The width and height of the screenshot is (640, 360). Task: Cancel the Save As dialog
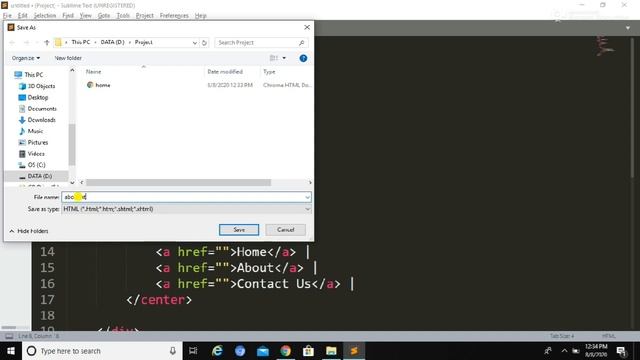[285, 230]
